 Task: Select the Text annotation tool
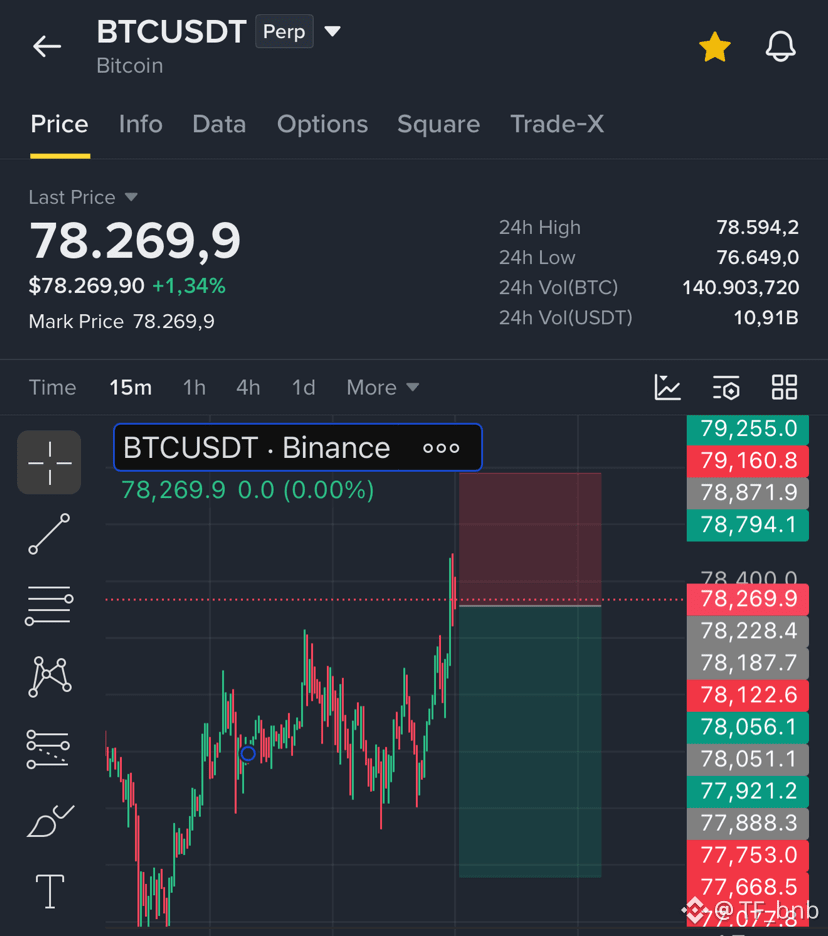tap(50, 891)
